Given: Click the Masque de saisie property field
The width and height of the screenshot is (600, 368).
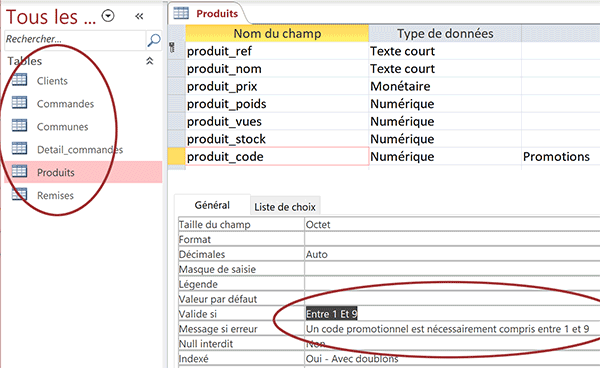Looking at the screenshot, I should pos(452,269).
